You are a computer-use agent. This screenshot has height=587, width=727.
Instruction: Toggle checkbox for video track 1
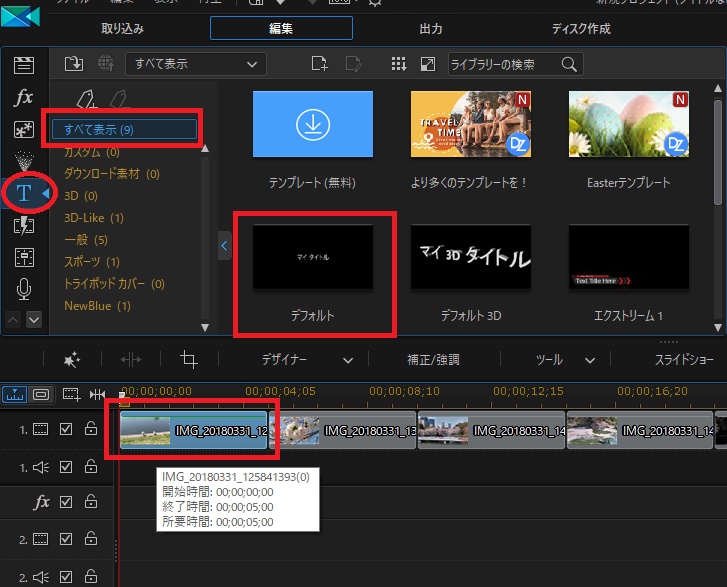point(66,429)
